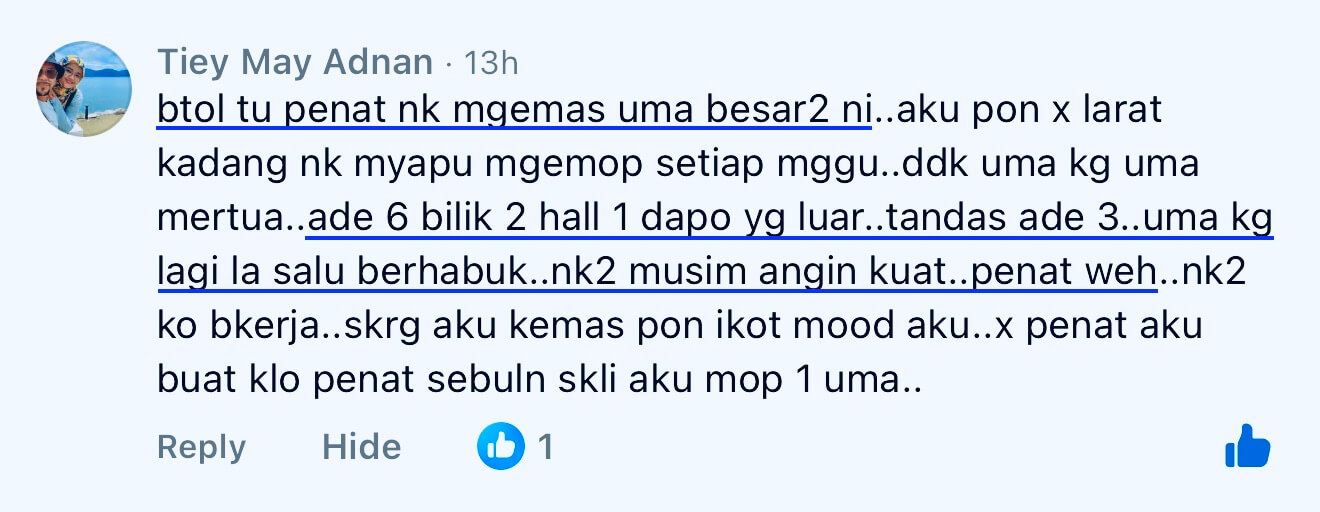This screenshot has height=512, width=1320.
Task: Click the underlined phrase starting 'btol tu penat'
Action: [514, 110]
